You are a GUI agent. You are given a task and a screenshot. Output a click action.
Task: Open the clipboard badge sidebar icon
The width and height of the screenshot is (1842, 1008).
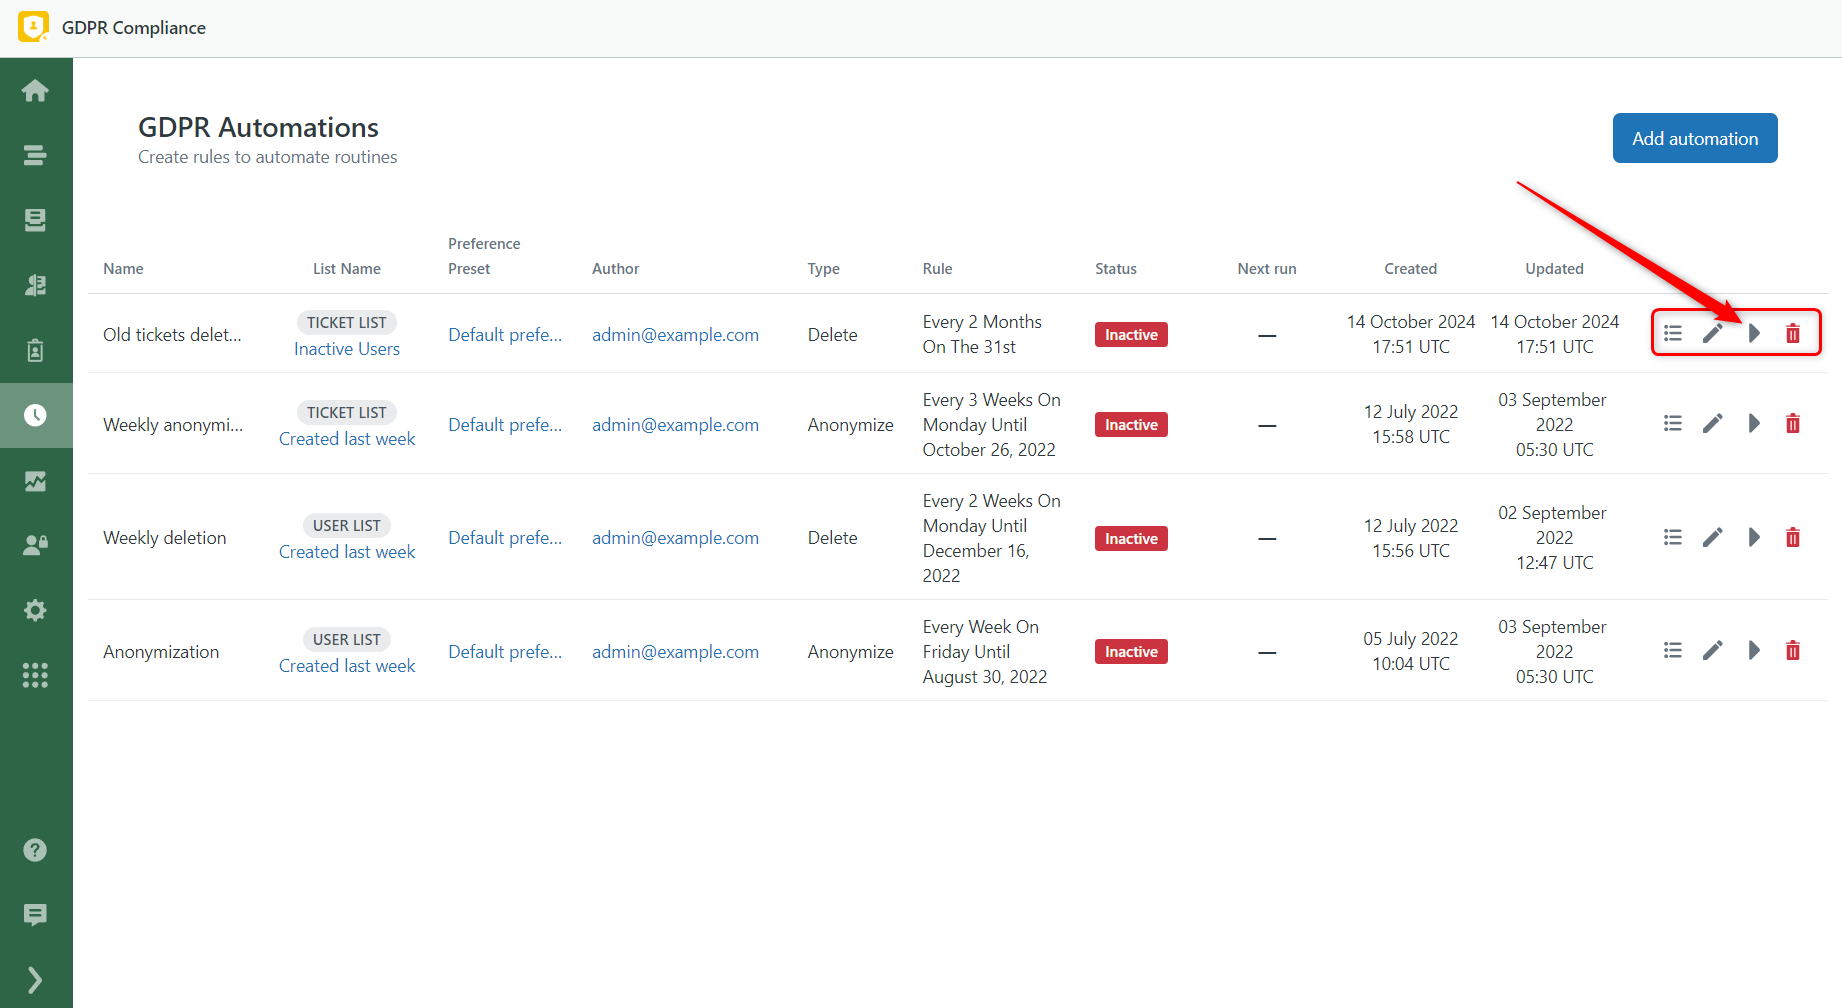(x=35, y=350)
